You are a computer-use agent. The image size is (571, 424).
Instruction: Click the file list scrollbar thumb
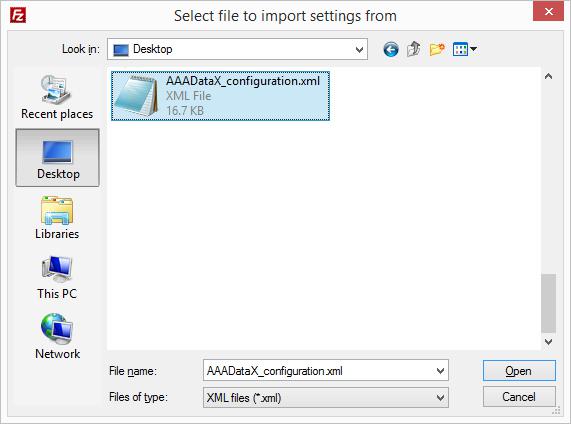coord(548,303)
